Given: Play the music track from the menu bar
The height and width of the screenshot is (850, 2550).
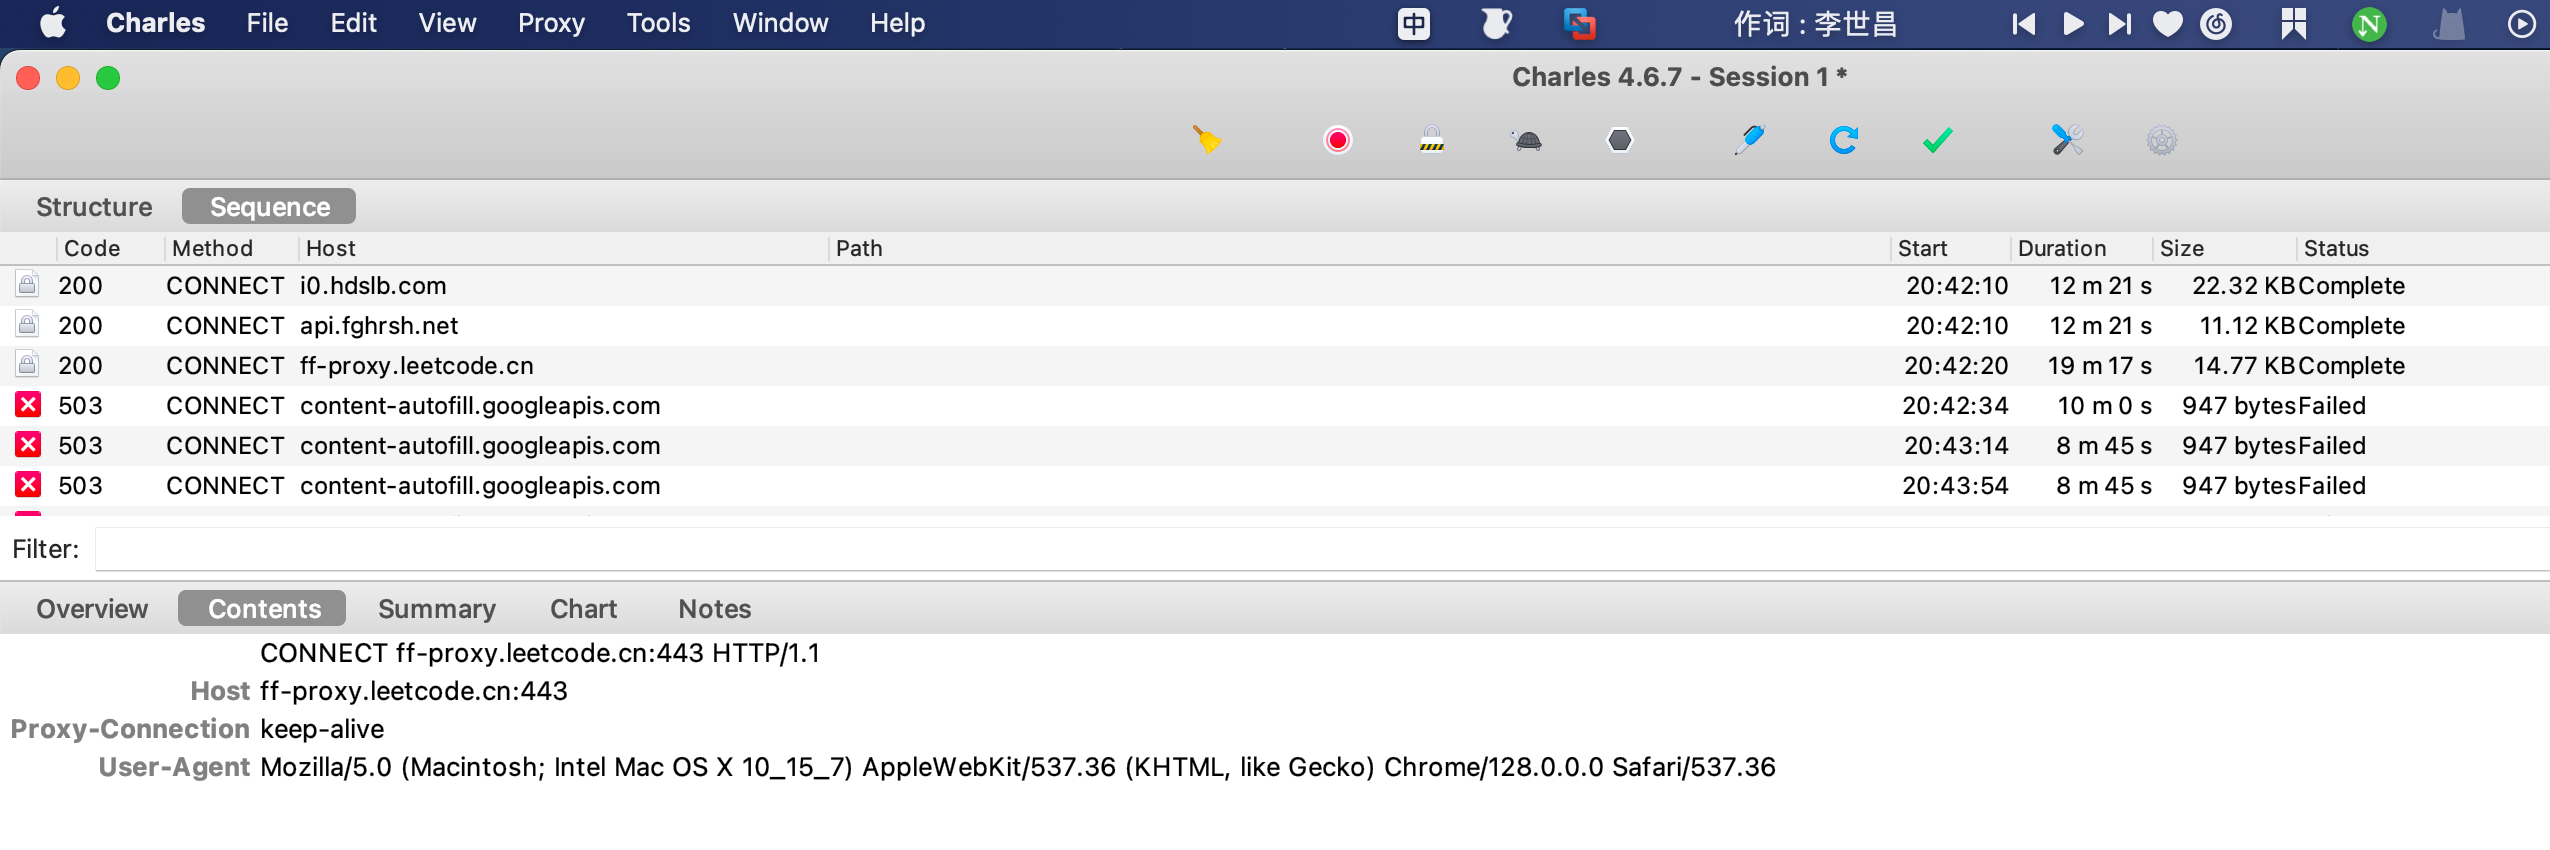Looking at the screenshot, I should coord(2072,24).
